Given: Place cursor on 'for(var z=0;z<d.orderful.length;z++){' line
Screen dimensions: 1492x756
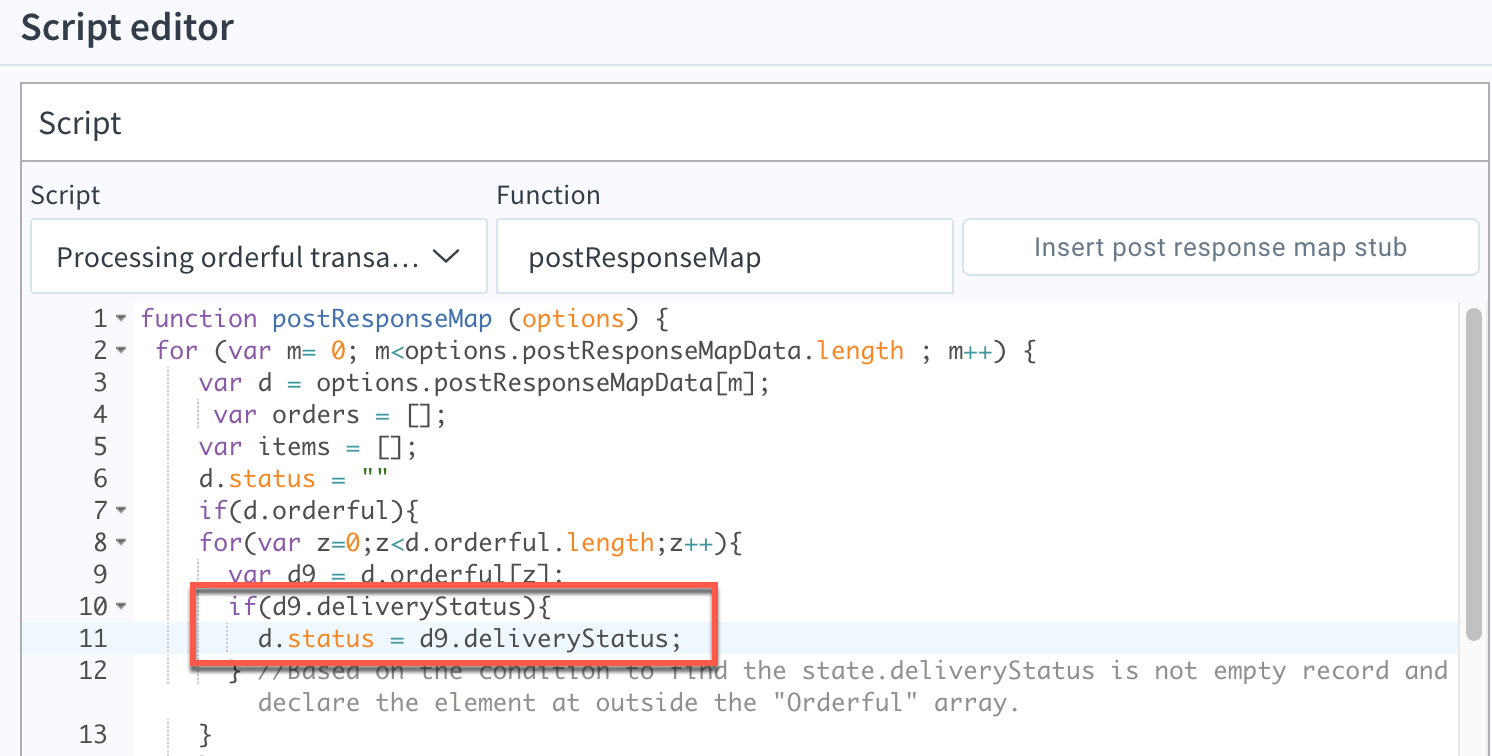Looking at the screenshot, I should (470, 543).
